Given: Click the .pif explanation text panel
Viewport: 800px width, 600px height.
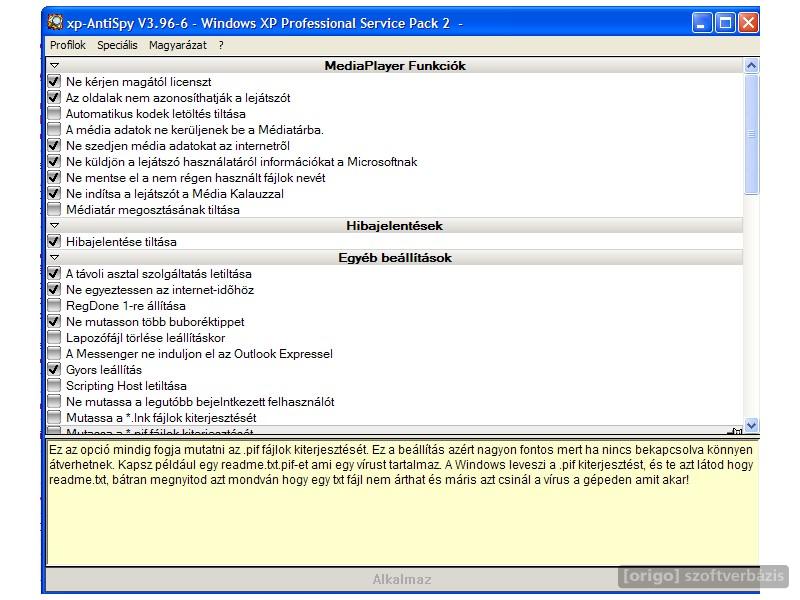Looking at the screenshot, I should coord(402,503).
